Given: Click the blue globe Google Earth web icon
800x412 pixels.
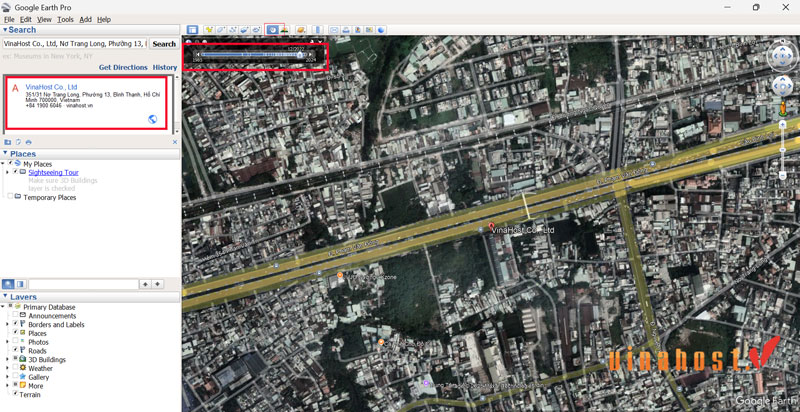Looking at the screenshot, I should click(x=381, y=30).
